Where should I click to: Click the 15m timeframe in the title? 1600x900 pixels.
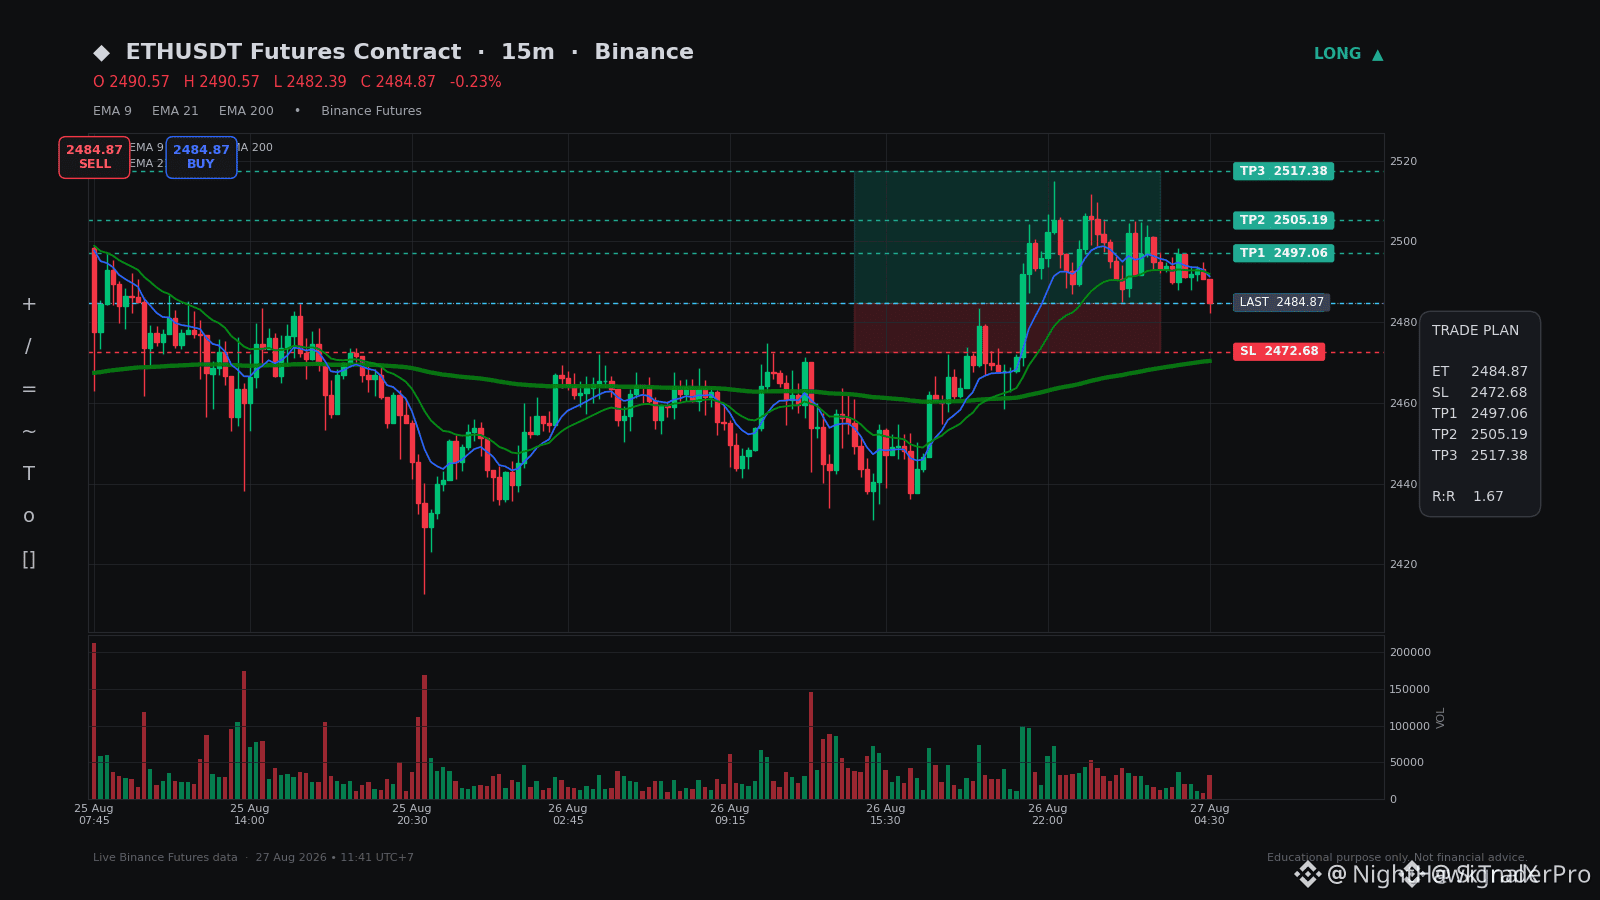tap(527, 52)
